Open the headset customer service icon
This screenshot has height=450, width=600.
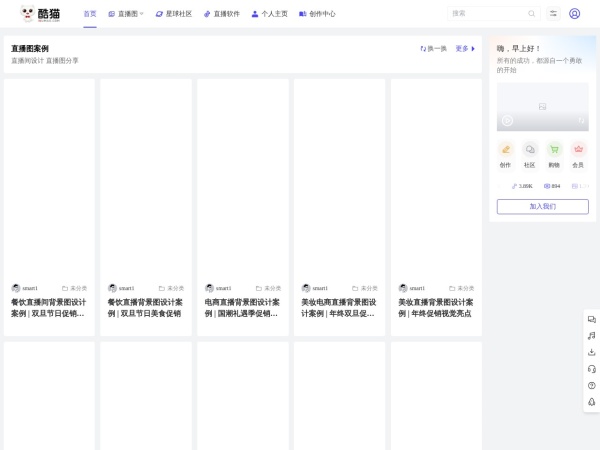tap(591, 369)
